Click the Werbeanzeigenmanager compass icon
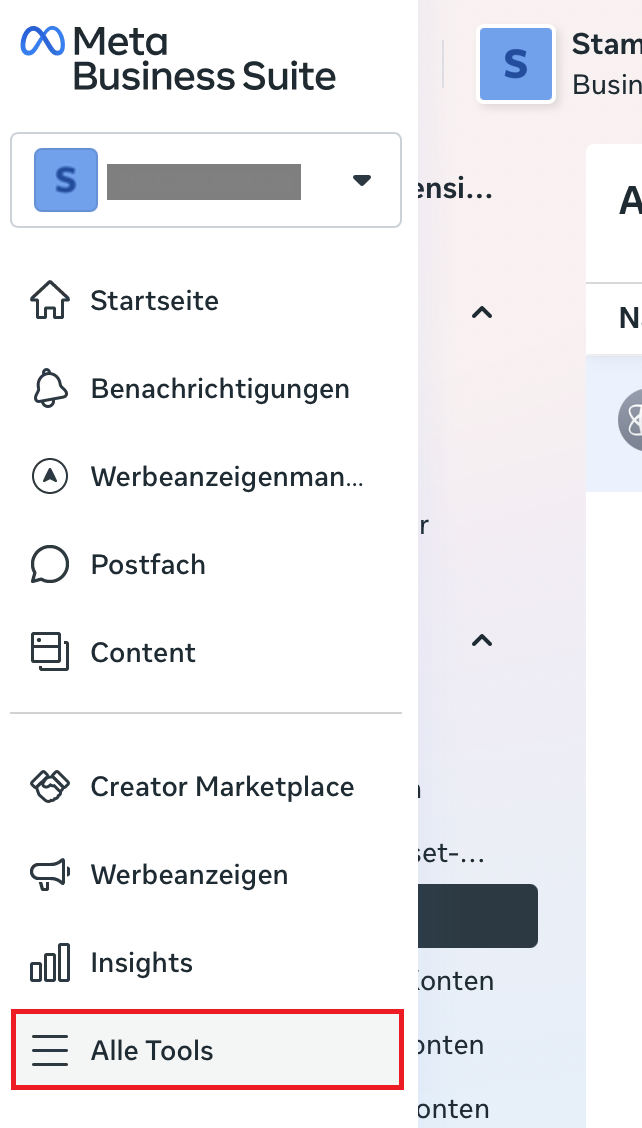642x1128 pixels. click(50, 476)
